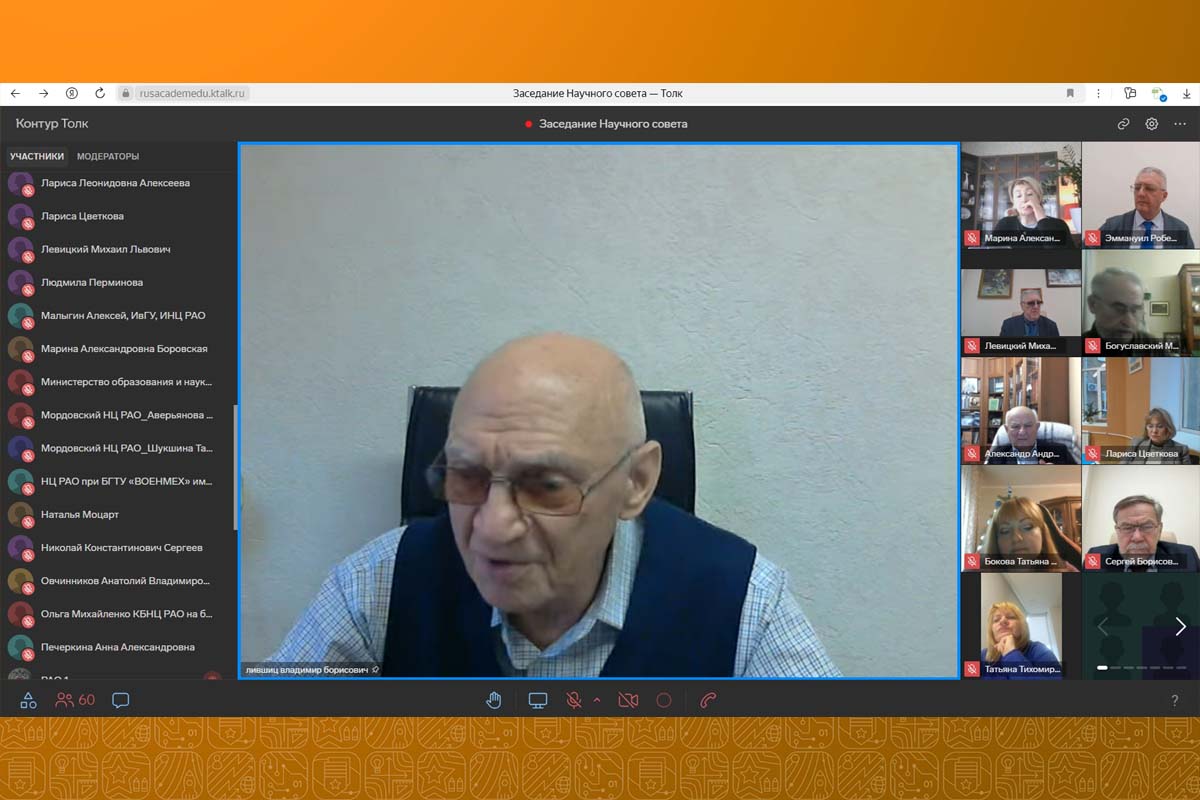Select the Участники tab
1200x800 pixels.
(x=37, y=156)
